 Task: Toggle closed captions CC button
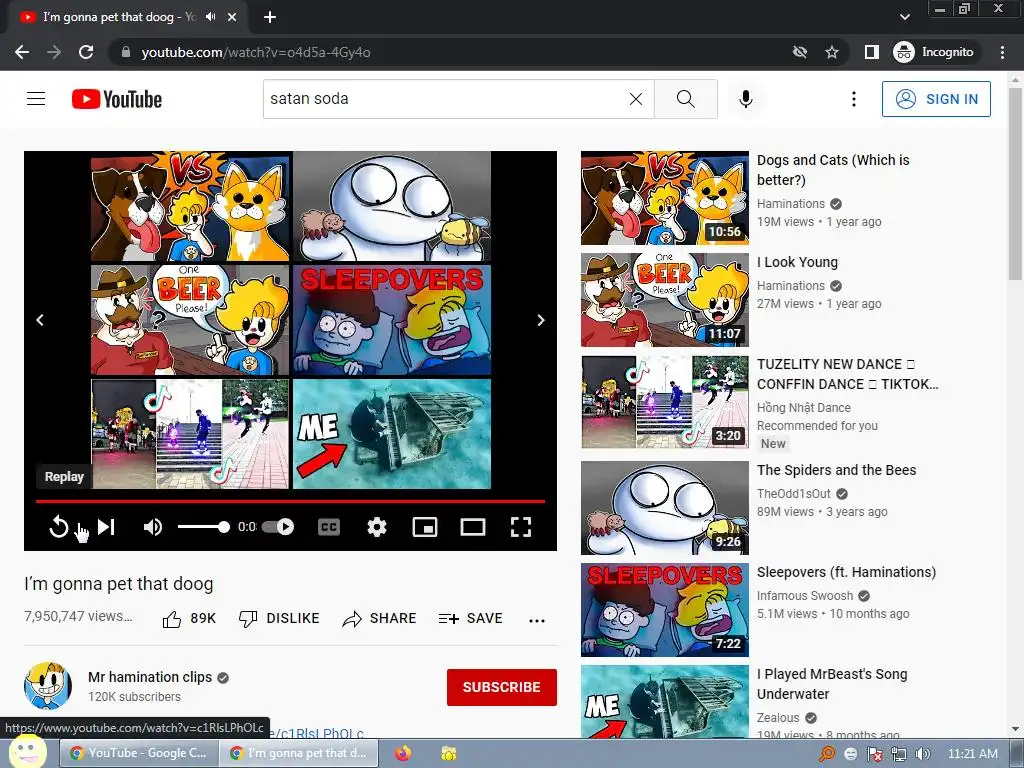pyautogui.click(x=328, y=526)
